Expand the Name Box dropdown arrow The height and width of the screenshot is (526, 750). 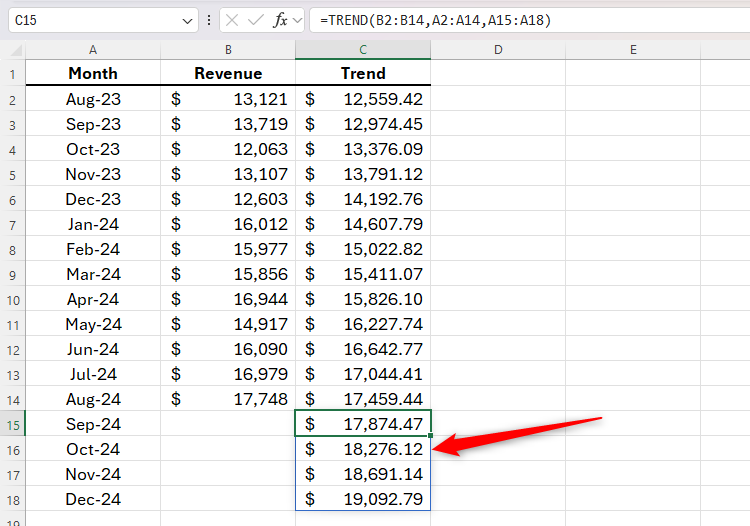[x=187, y=21]
